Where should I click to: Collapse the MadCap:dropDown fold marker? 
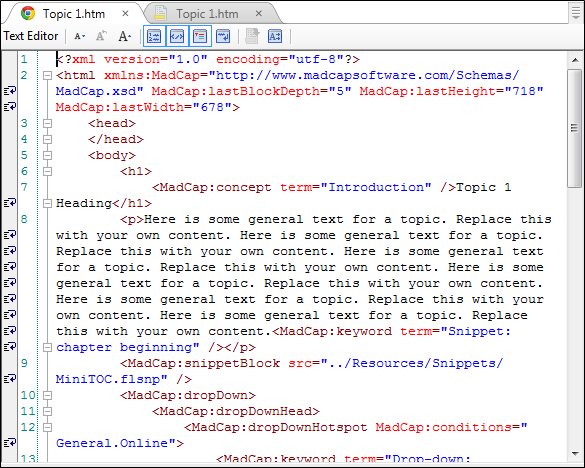click(x=47, y=396)
